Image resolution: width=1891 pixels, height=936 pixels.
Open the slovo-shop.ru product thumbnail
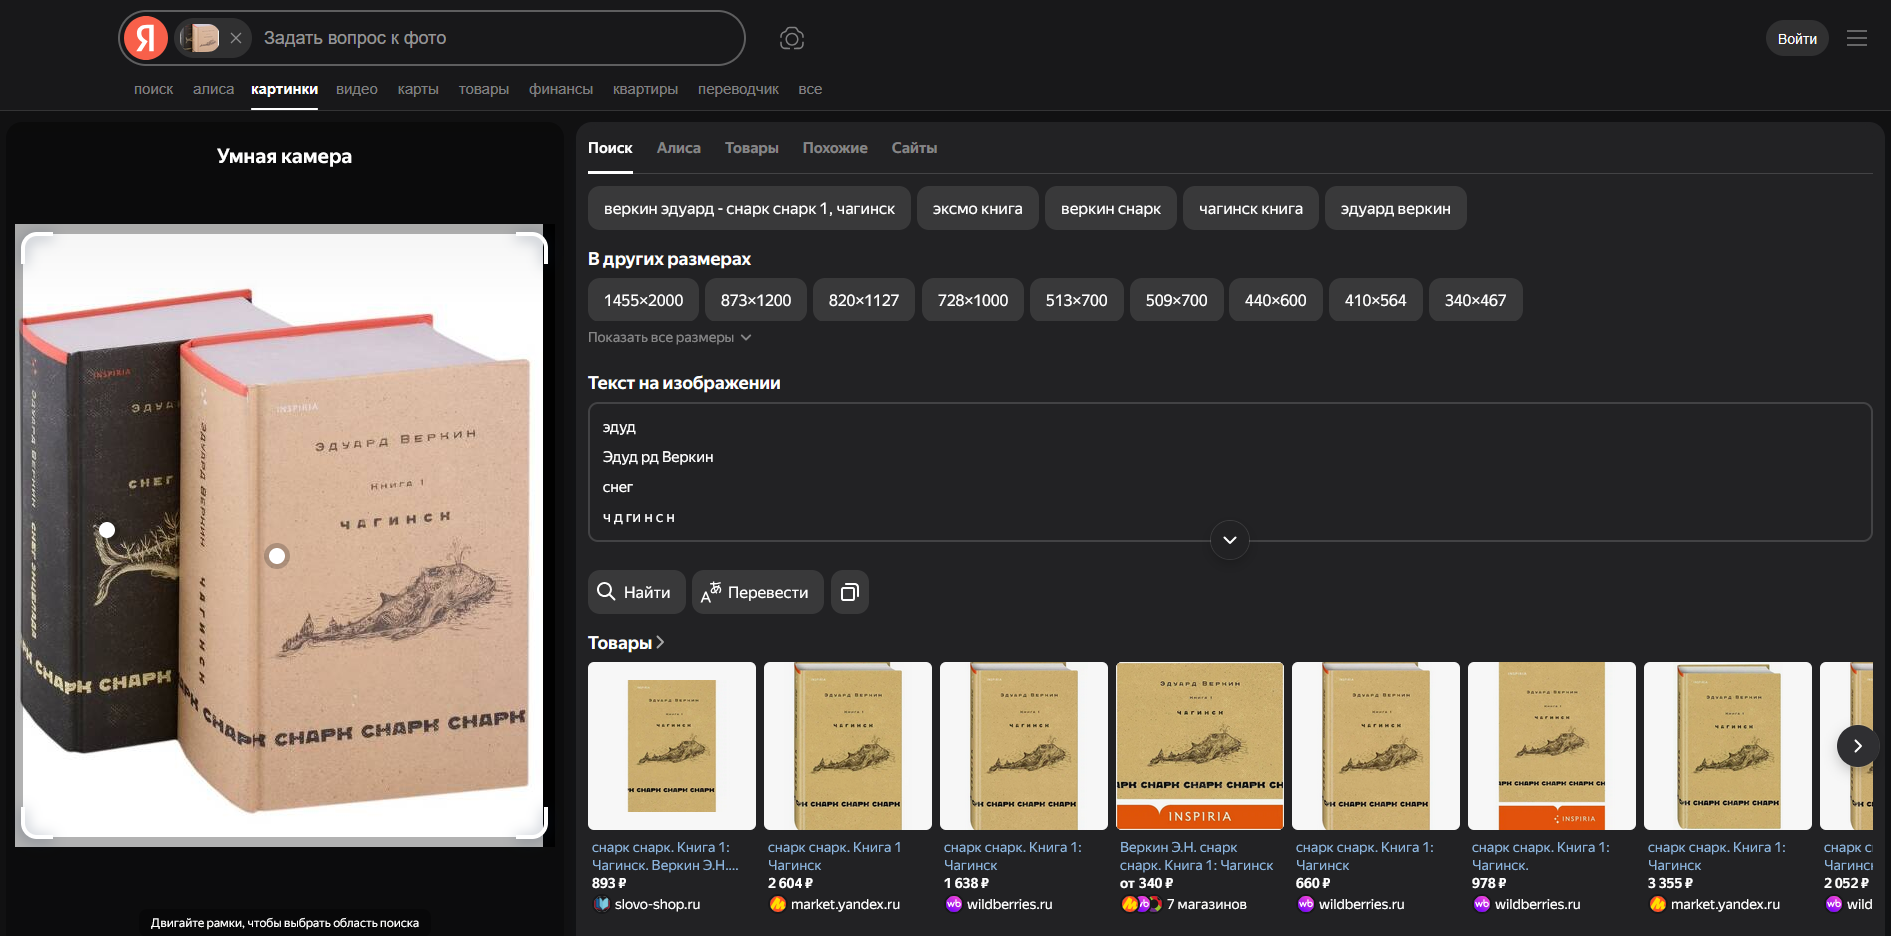pos(672,746)
